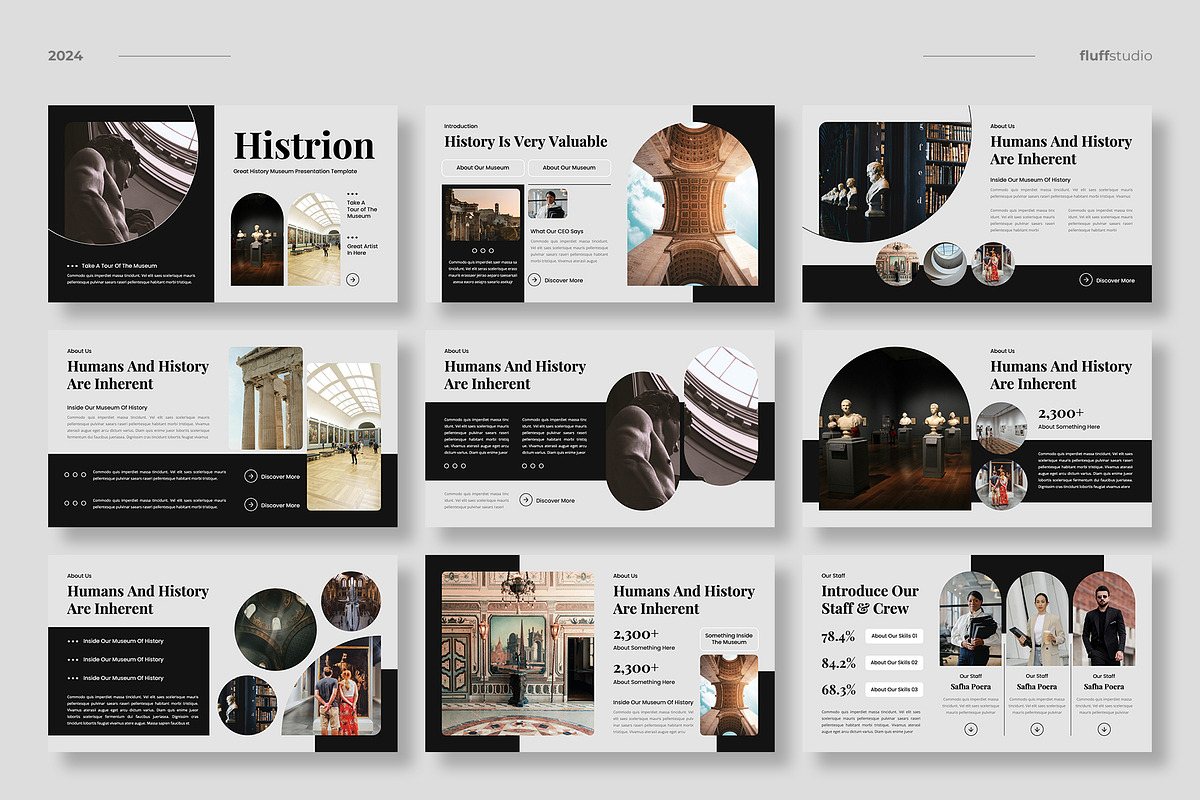Click download arrow under first Safha Poera card
Viewport: 1200px width, 800px height.
[971, 729]
